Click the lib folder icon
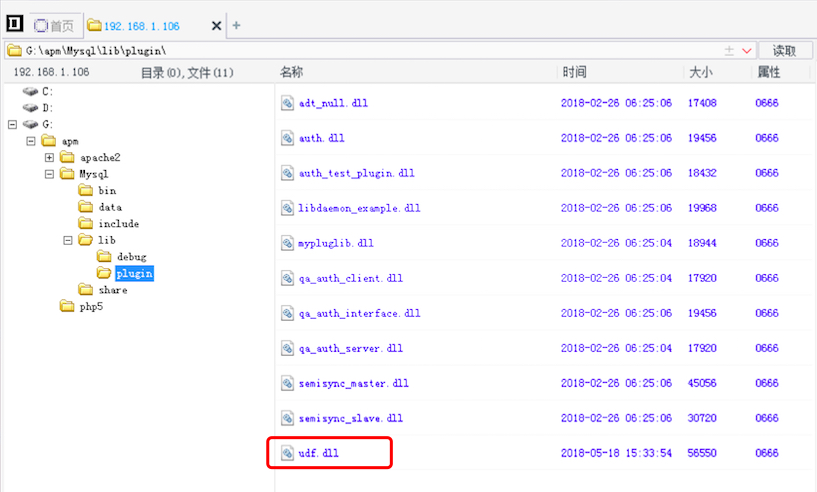 click(85, 240)
